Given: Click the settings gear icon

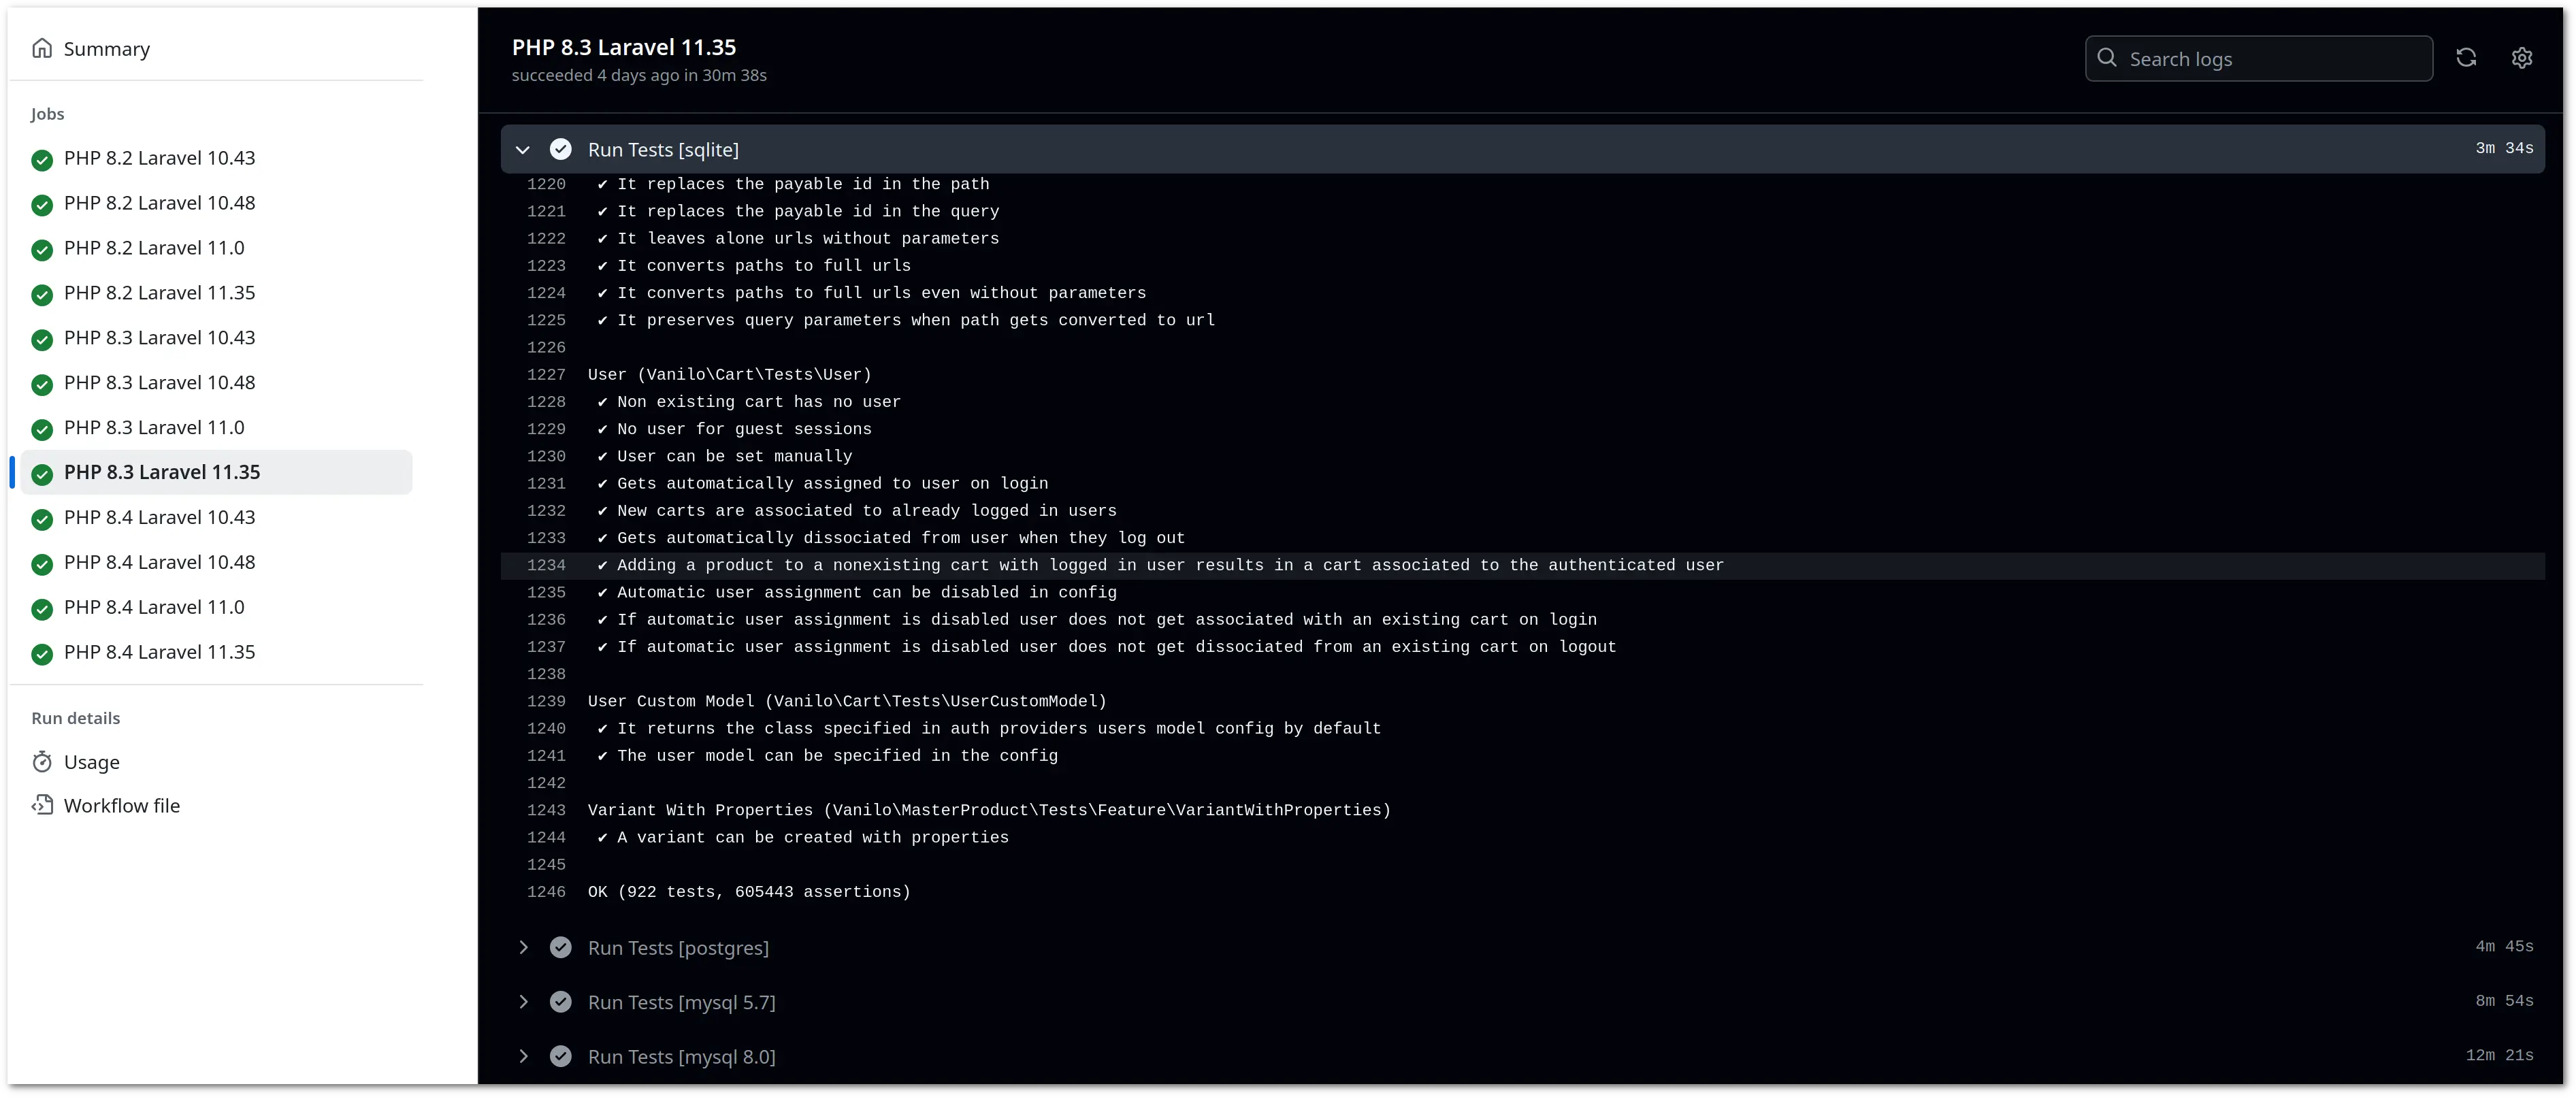Looking at the screenshot, I should [2525, 57].
